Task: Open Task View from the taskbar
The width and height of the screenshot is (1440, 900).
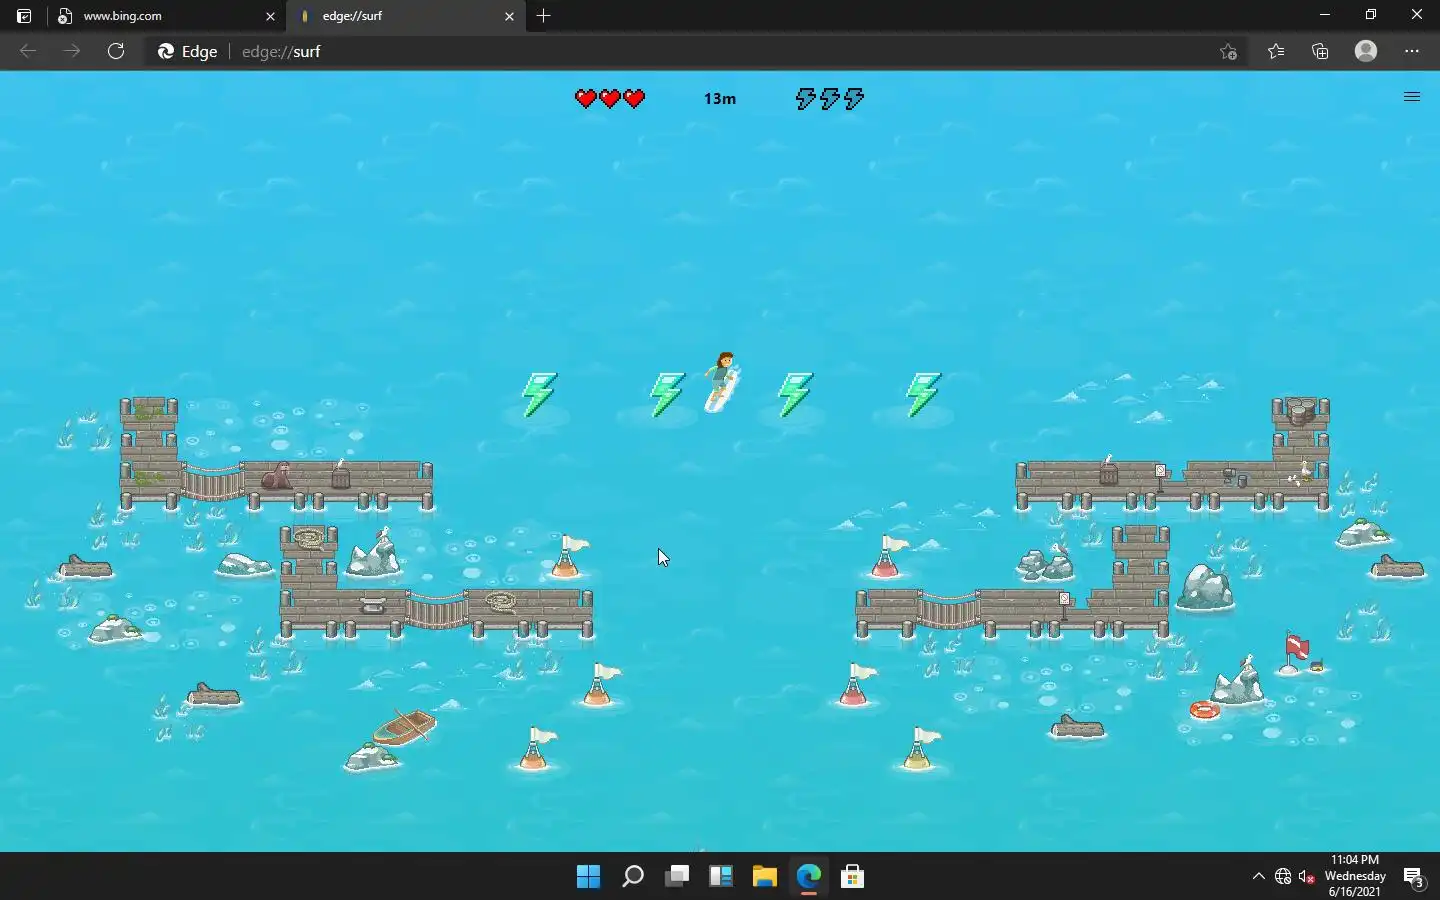Action: tap(677, 877)
